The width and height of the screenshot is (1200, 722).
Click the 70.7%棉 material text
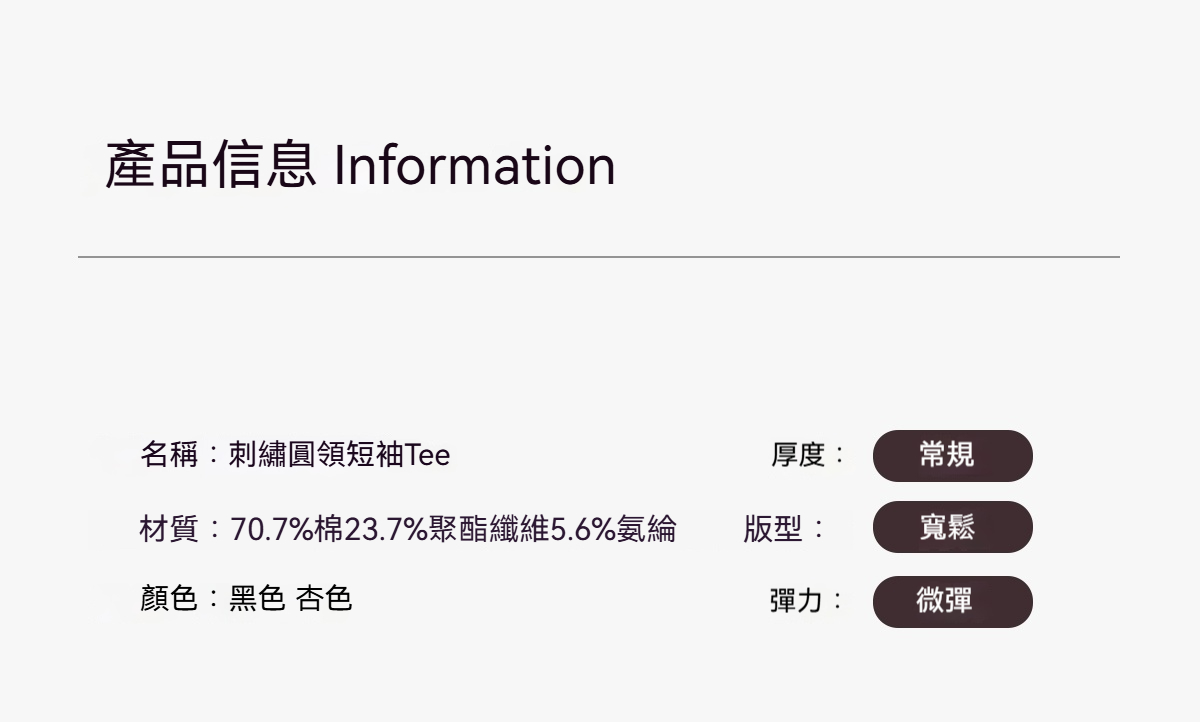287,528
